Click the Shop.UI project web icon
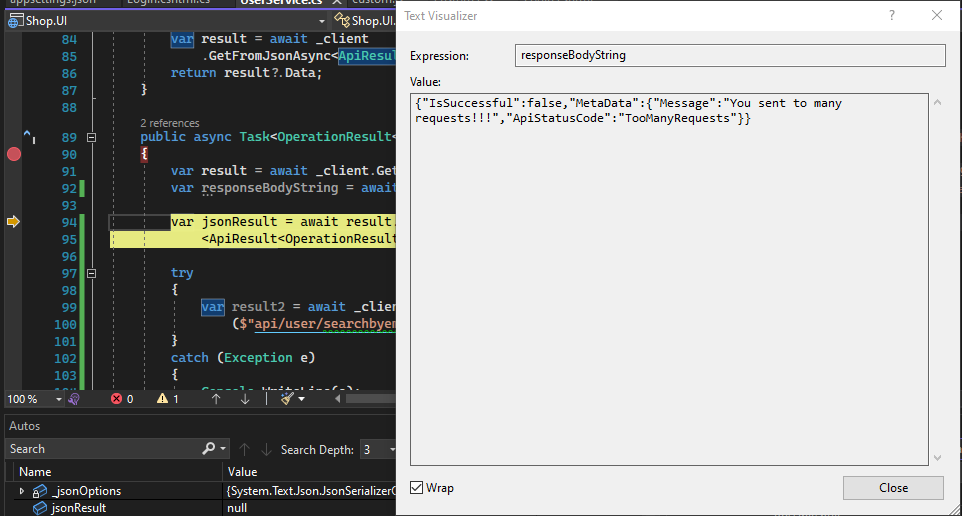The height and width of the screenshot is (516, 962). point(15,20)
